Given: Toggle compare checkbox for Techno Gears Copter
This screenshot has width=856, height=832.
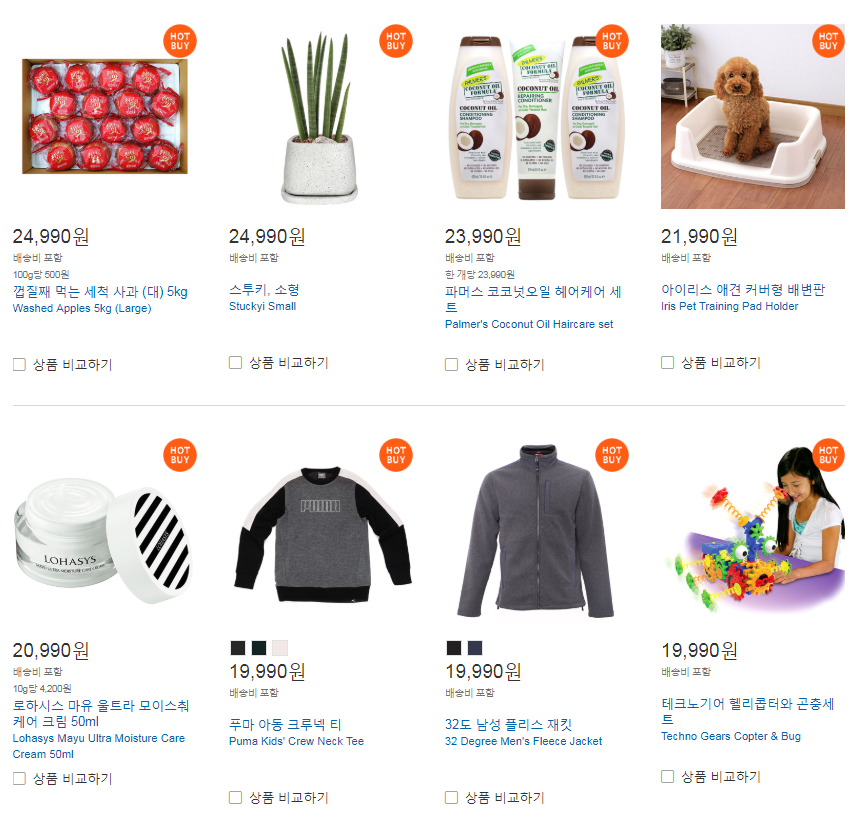Looking at the screenshot, I should point(667,776).
